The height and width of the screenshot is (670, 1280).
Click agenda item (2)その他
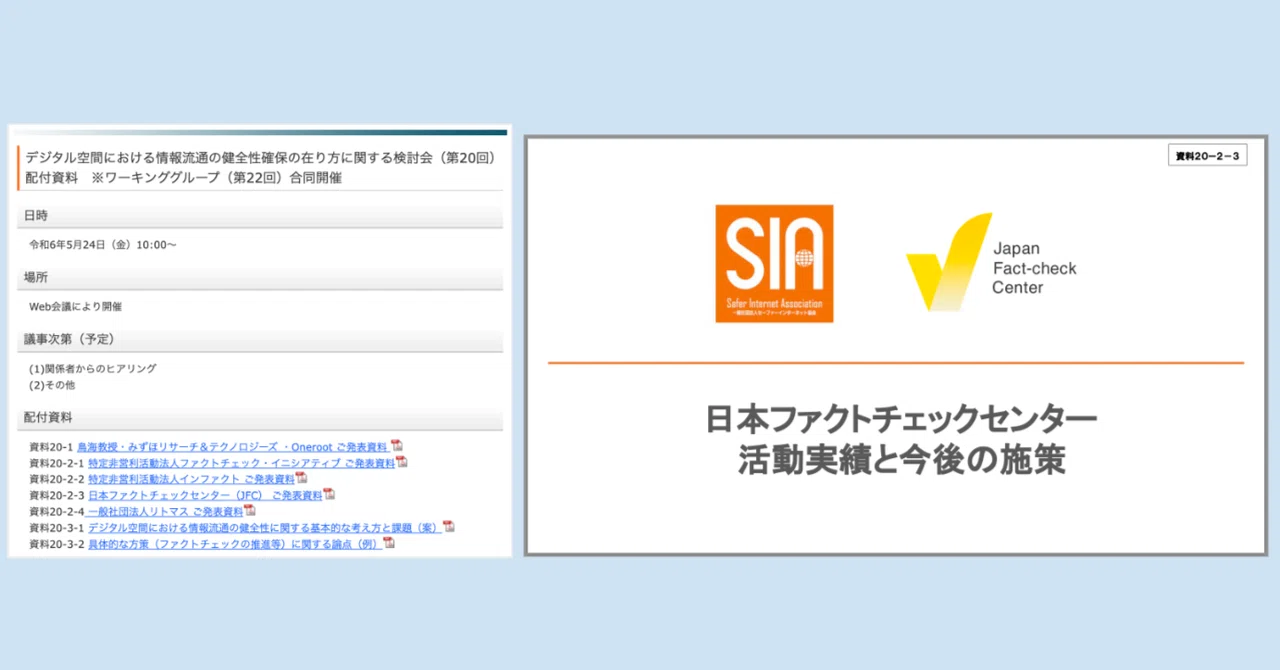tap(52, 384)
